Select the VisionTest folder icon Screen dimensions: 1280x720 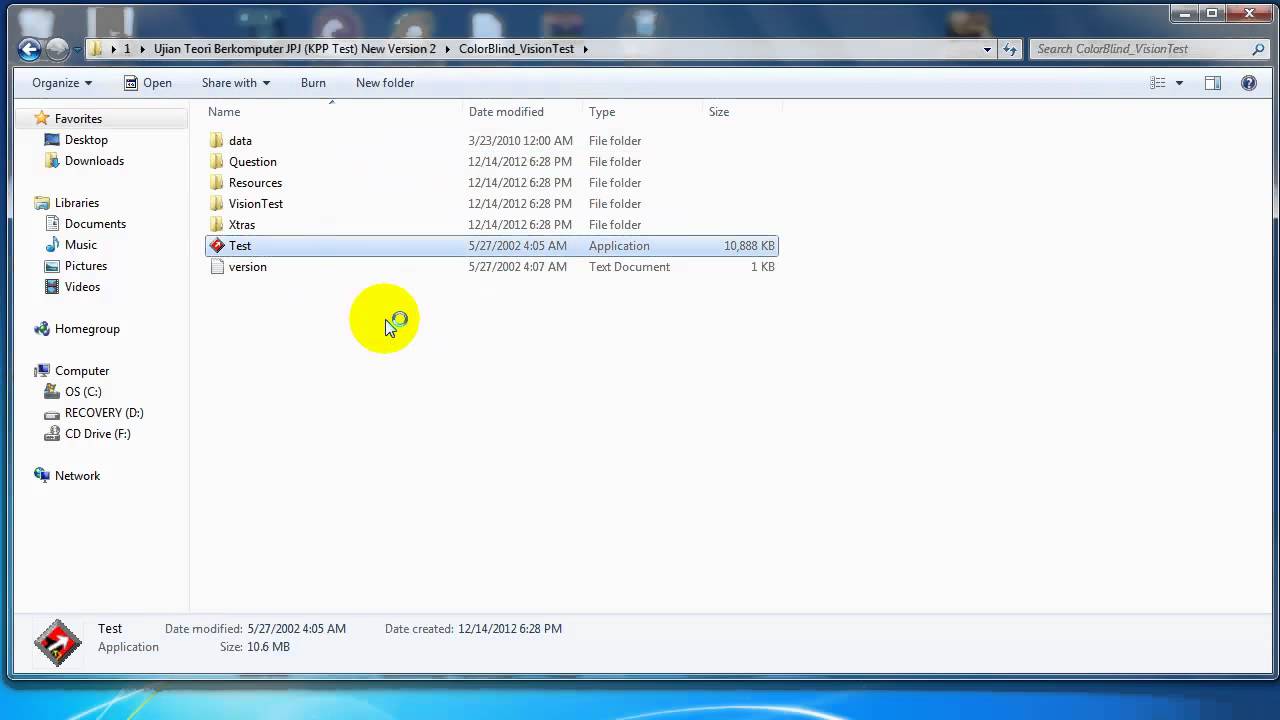pos(217,204)
